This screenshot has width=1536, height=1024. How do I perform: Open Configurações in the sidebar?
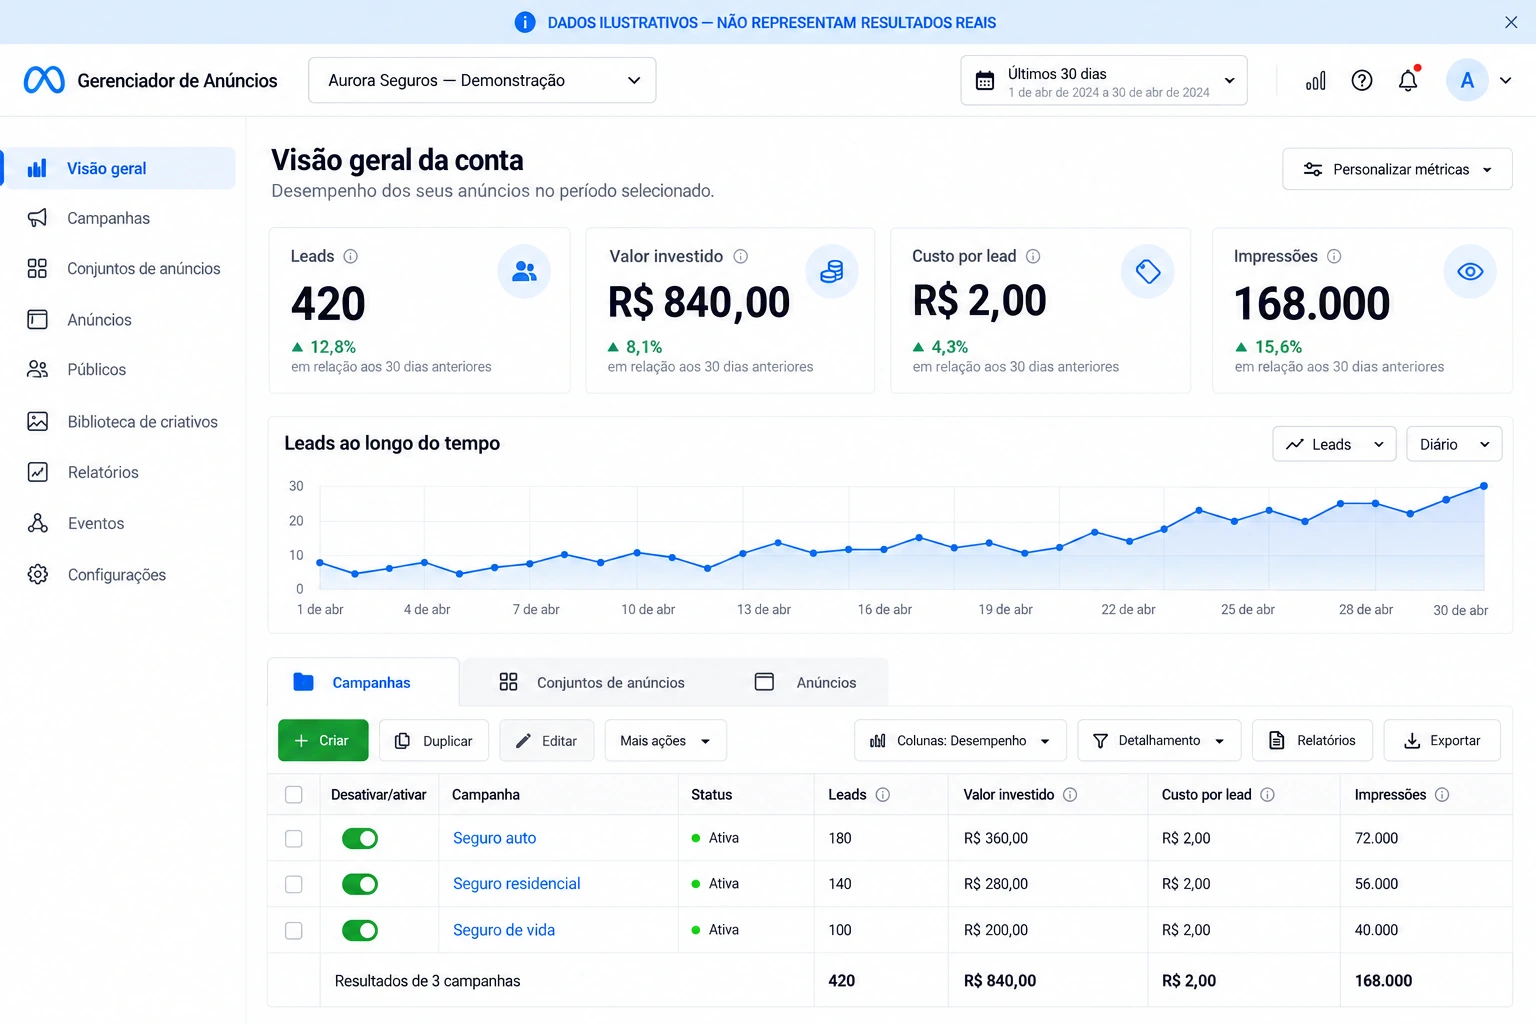[116, 575]
